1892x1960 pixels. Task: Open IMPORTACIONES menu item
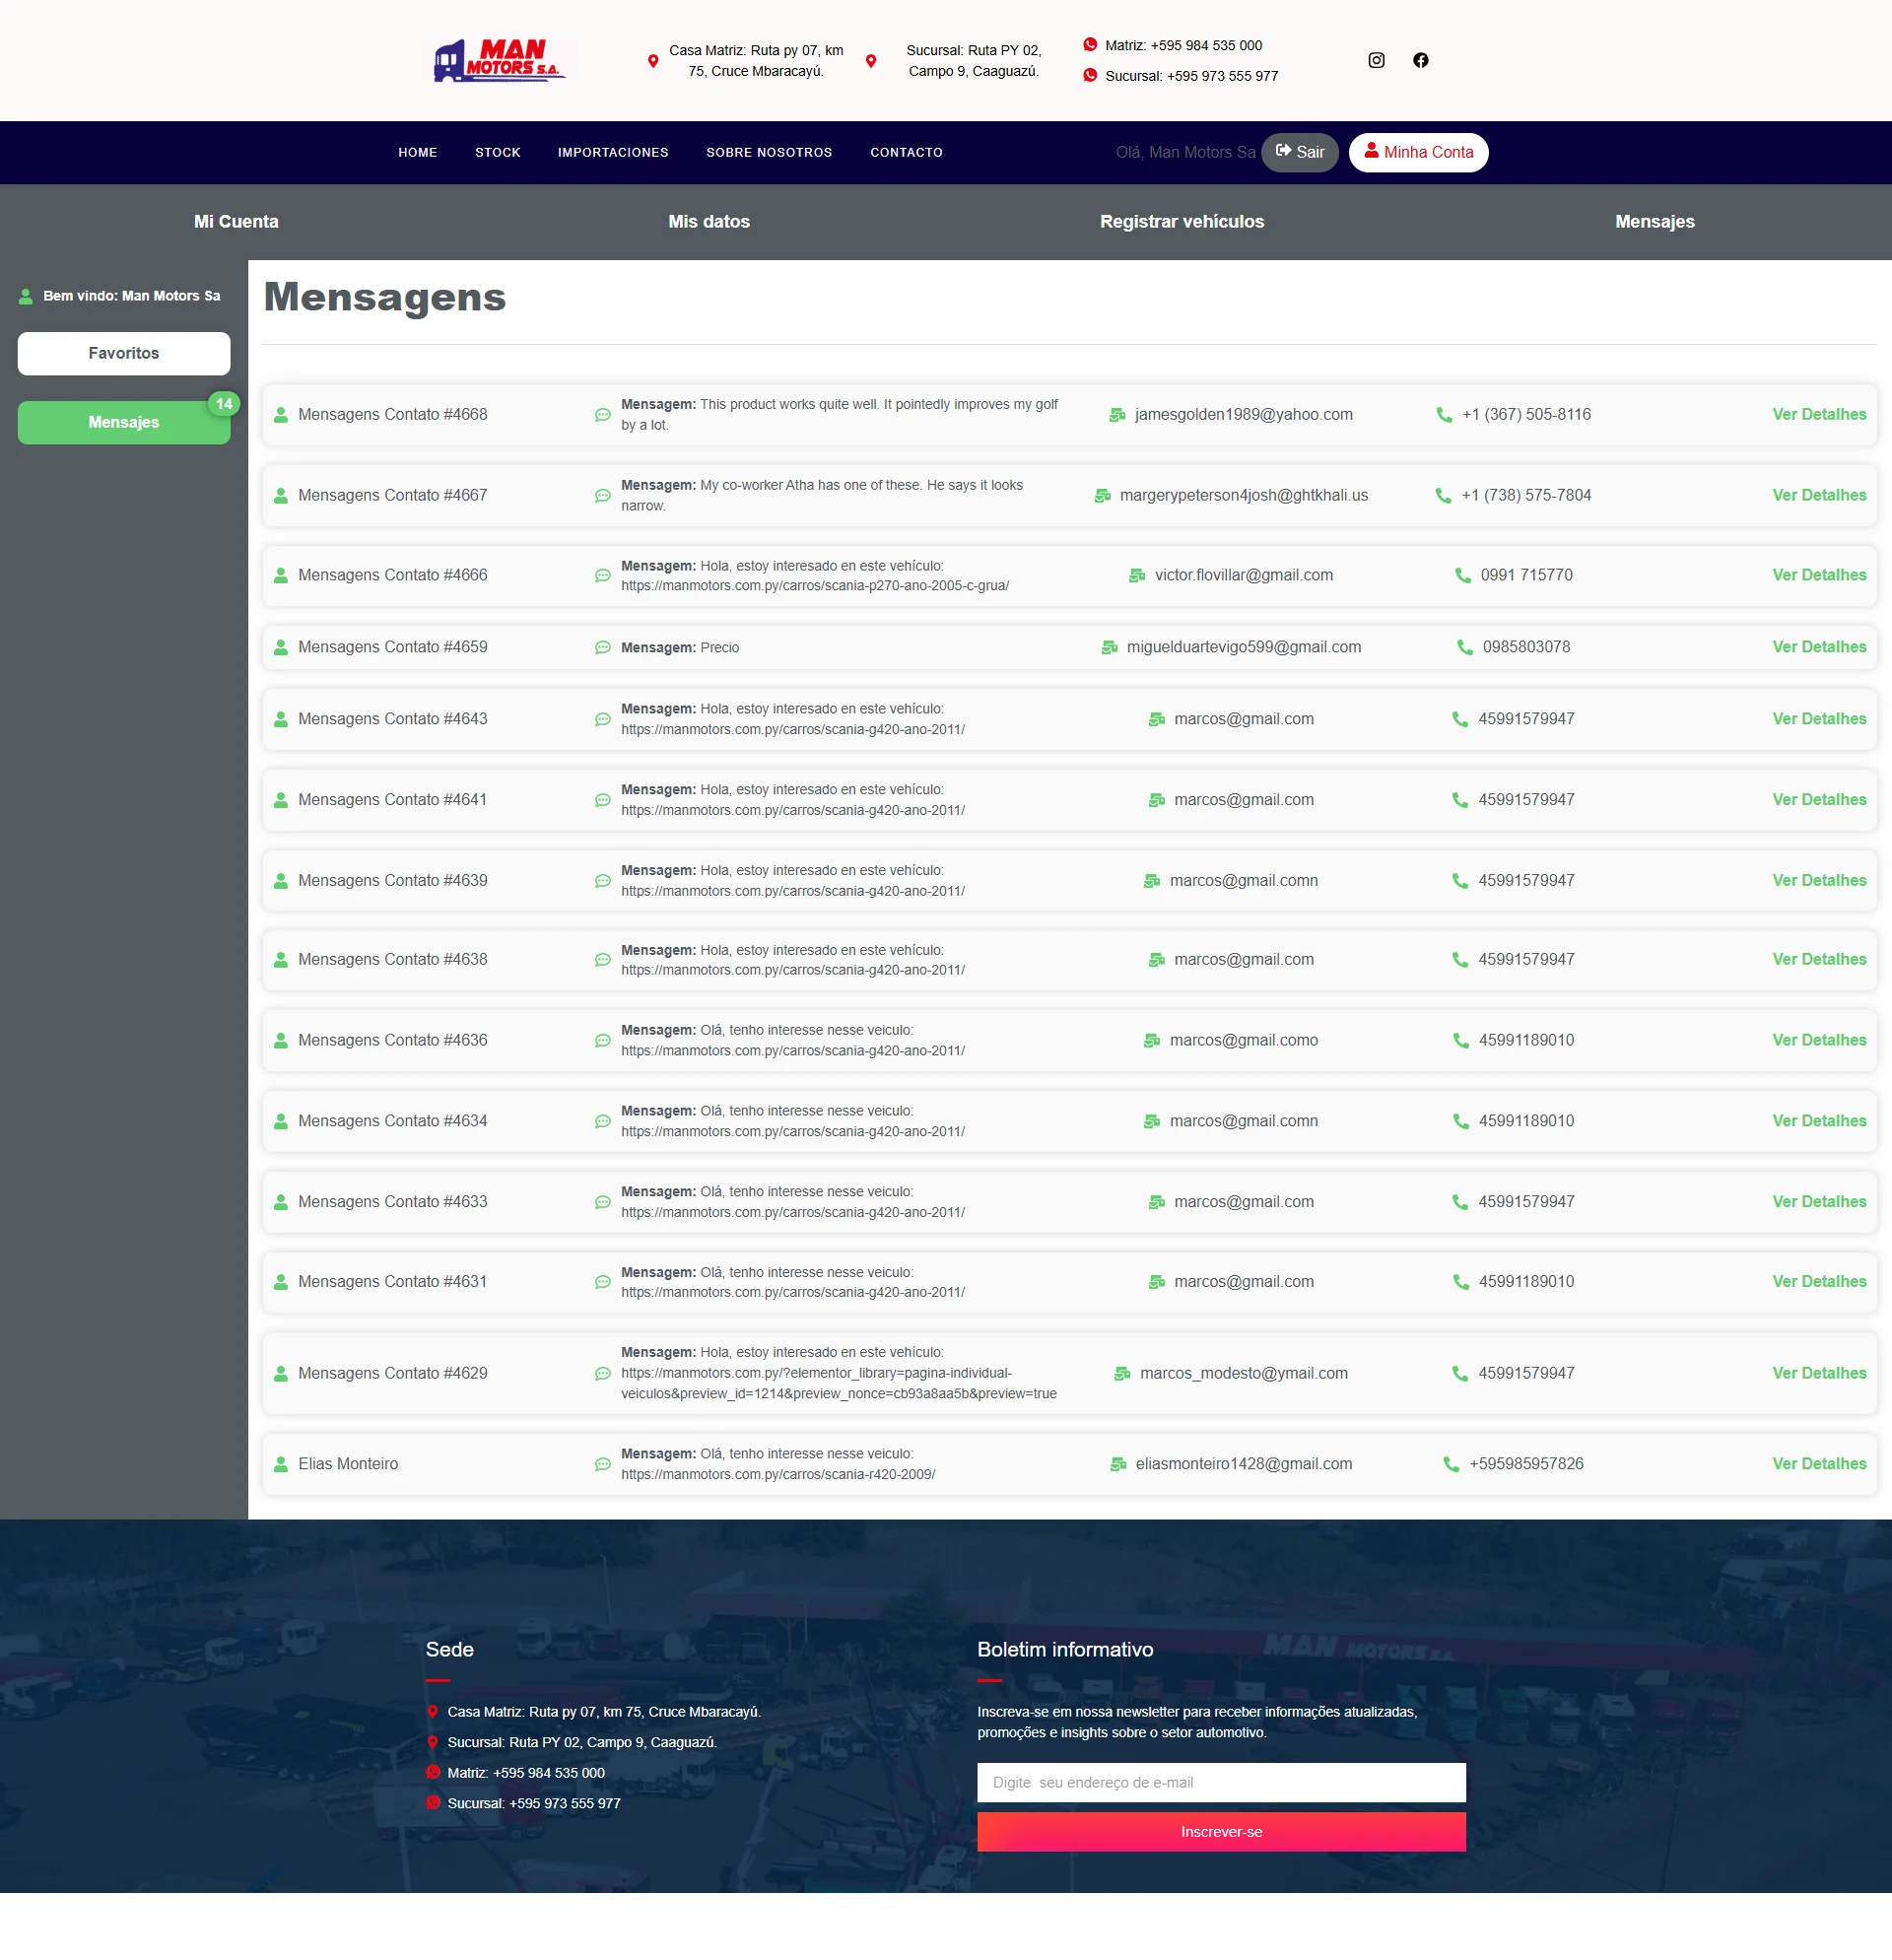(x=613, y=153)
